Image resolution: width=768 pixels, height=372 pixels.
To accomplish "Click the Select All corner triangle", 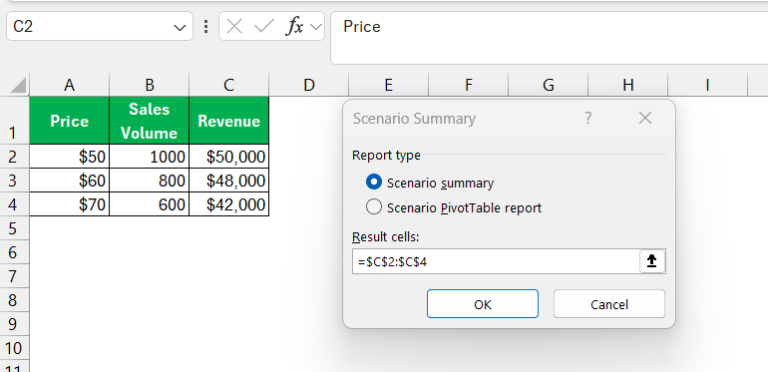I will coord(18,86).
